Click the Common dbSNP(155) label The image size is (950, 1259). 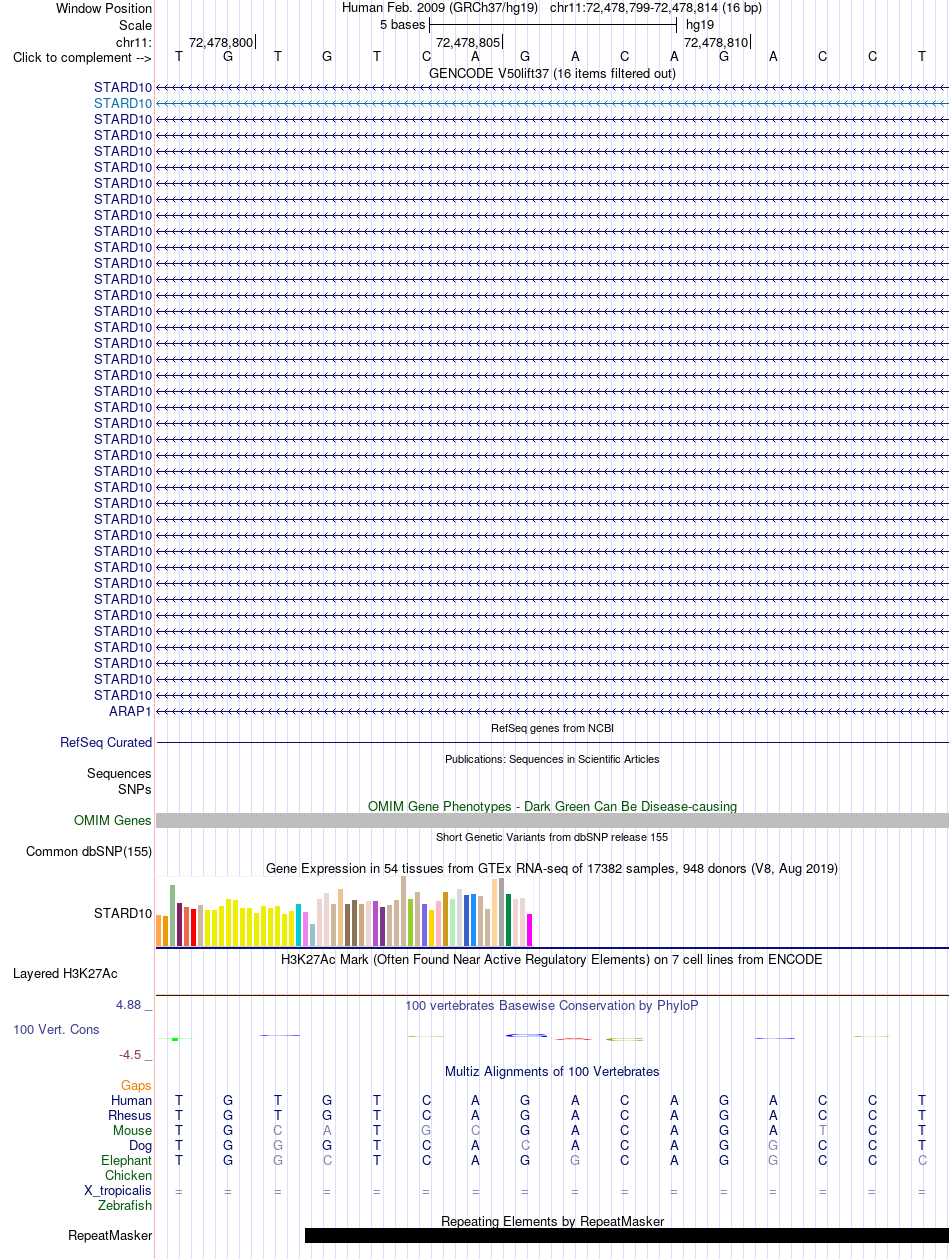(x=89, y=852)
